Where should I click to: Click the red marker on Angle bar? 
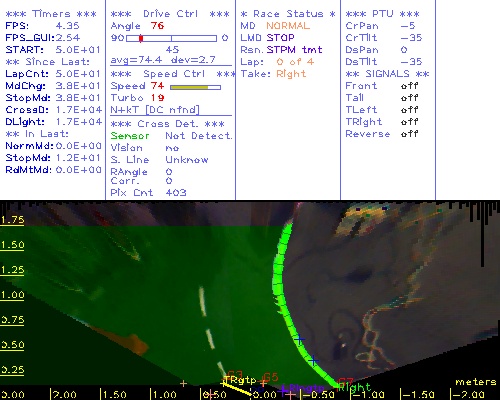pos(141,39)
